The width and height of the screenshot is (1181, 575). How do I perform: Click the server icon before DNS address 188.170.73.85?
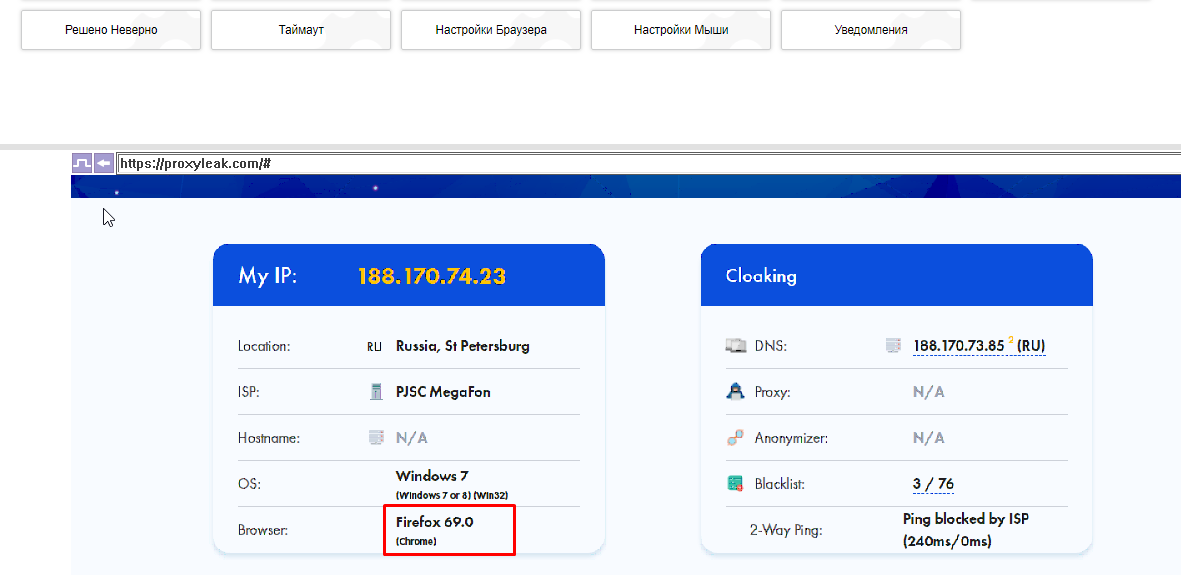[x=893, y=346]
